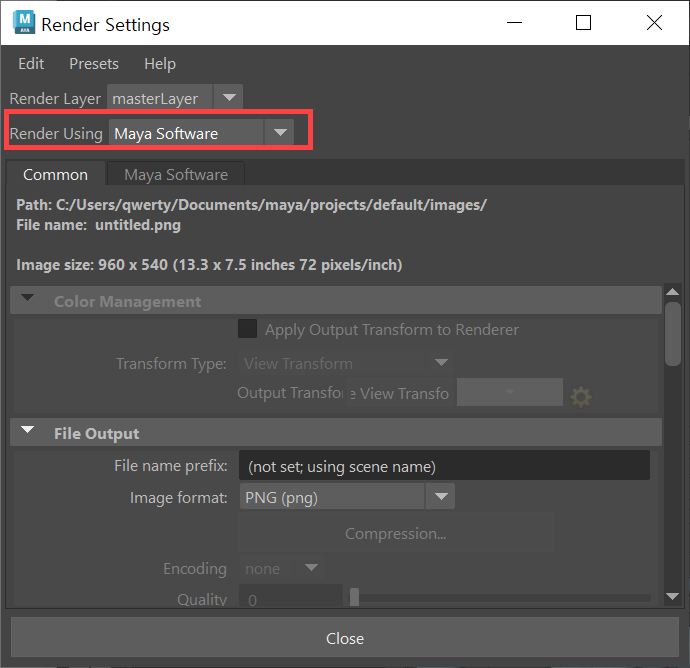Viewport: 690px width, 668px height.
Task: Open the Render Layer masterLayer dropdown
Action: (x=175, y=98)
